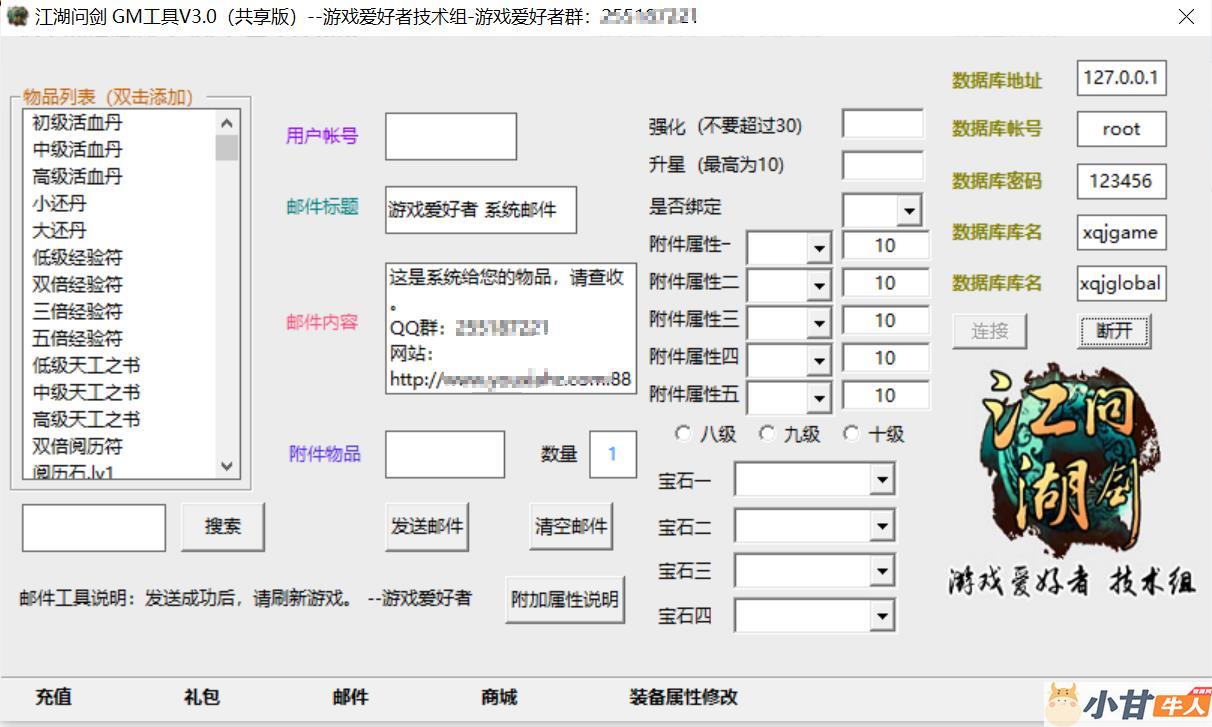Screen dimensions: 1212x727
Task: Click the app icon in the title bar
Action: 16,16
